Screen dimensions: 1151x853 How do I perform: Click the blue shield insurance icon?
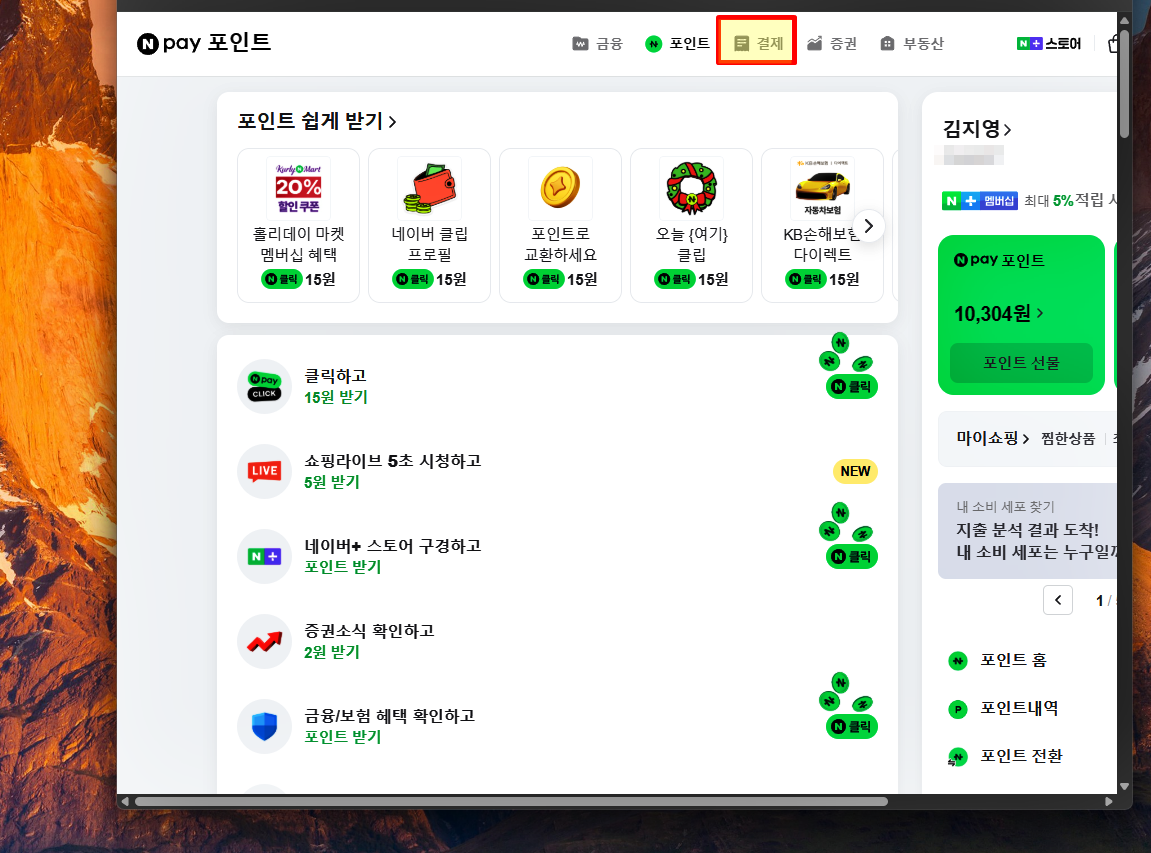(264, 727)
